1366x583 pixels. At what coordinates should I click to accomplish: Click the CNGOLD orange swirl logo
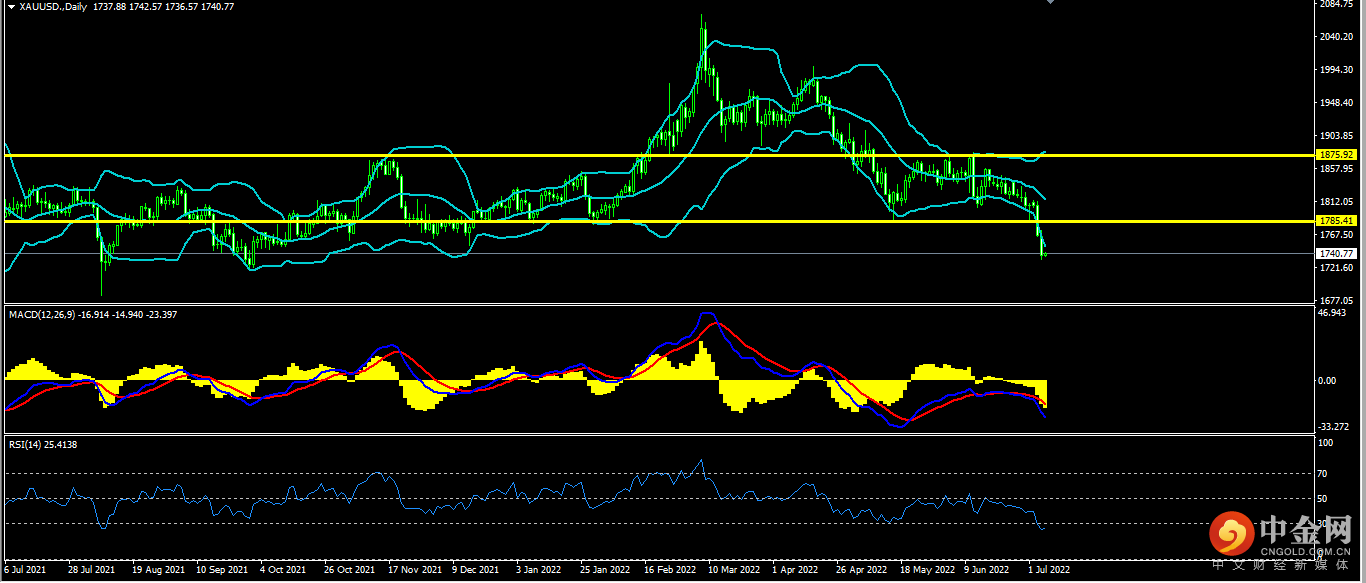[x=1230, y=535]
